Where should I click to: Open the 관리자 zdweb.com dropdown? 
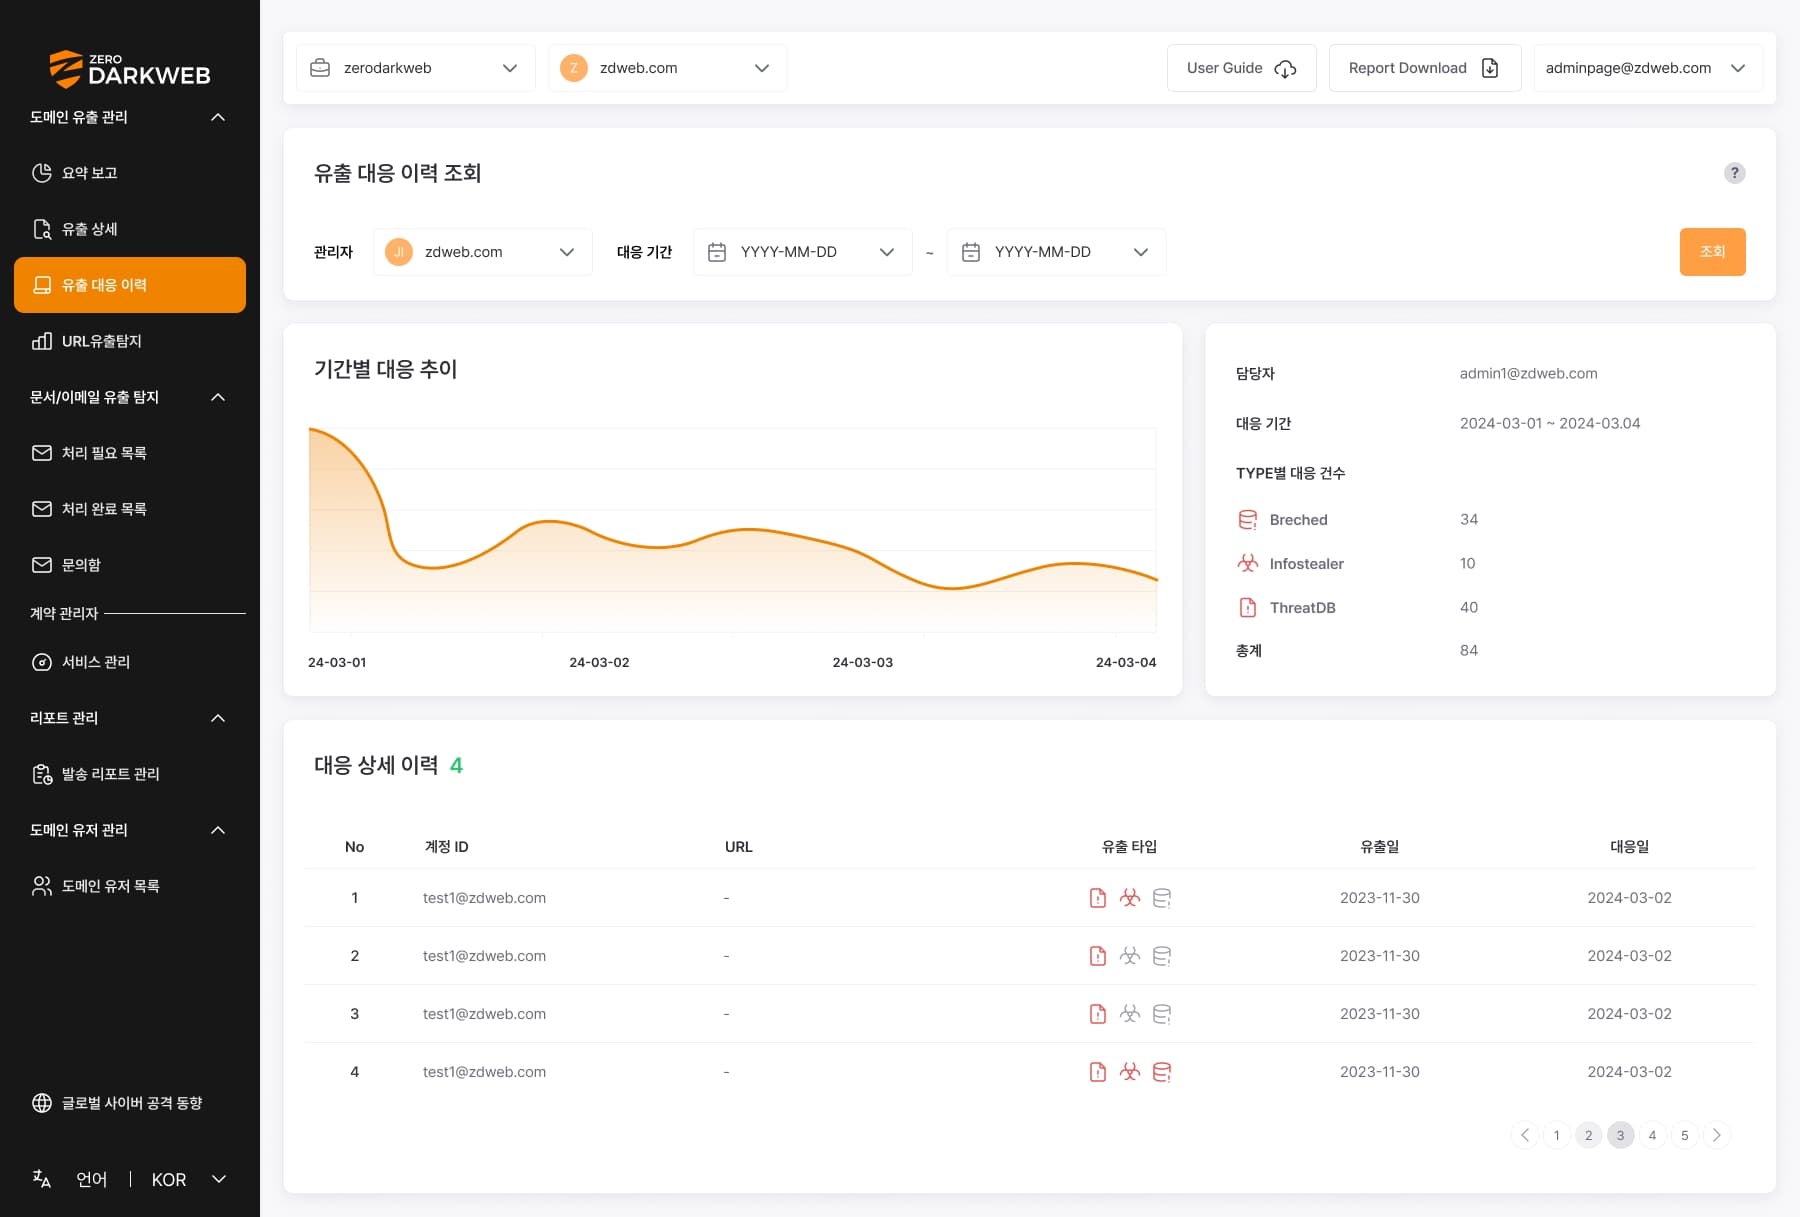click(483, 252)
